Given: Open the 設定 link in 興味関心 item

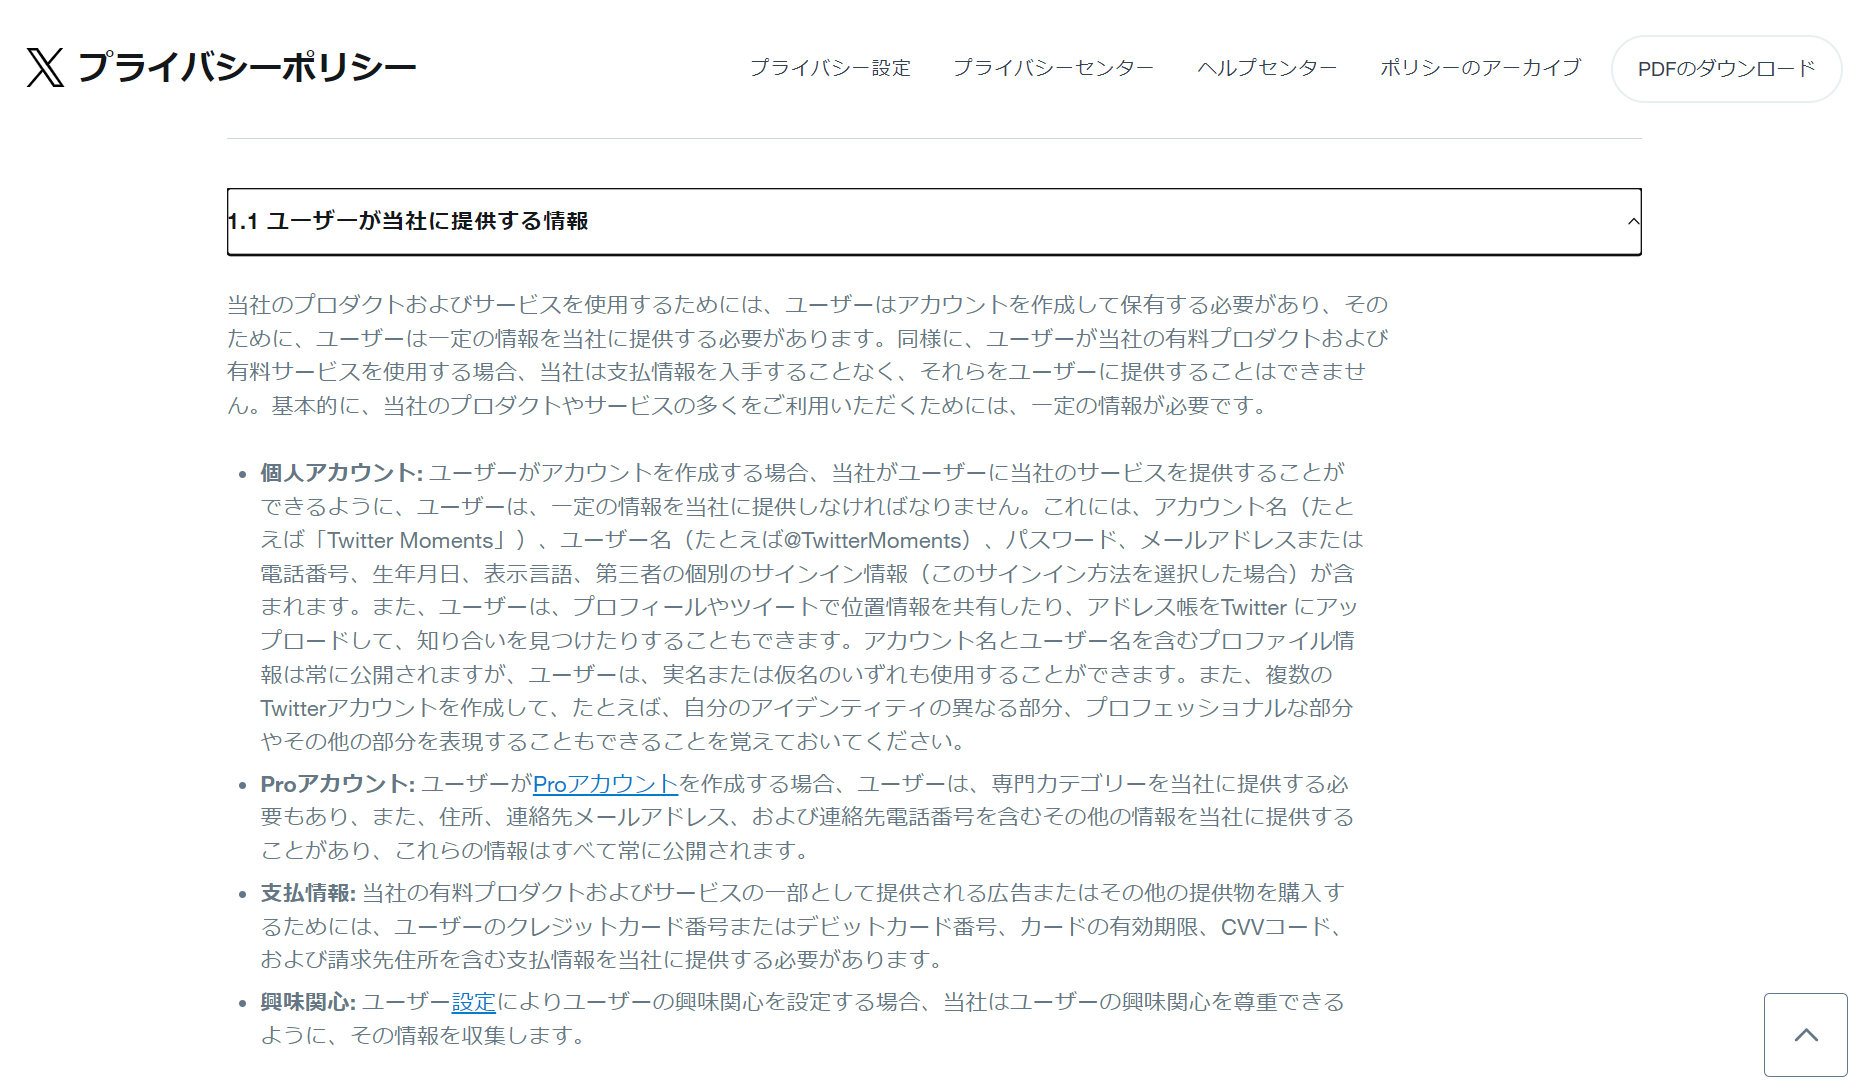Looking at the screenshot, I should coord(473,1002).
